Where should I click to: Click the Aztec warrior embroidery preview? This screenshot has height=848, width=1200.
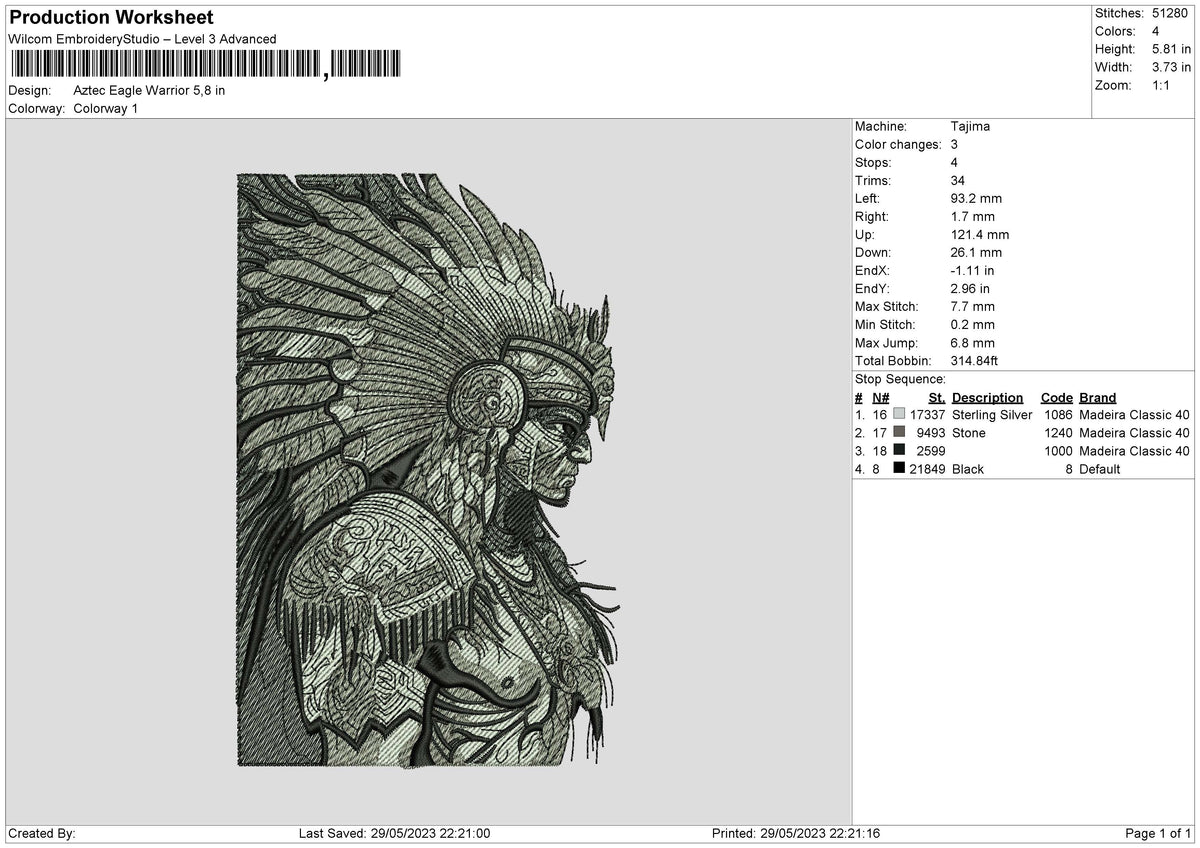(427, 470)
